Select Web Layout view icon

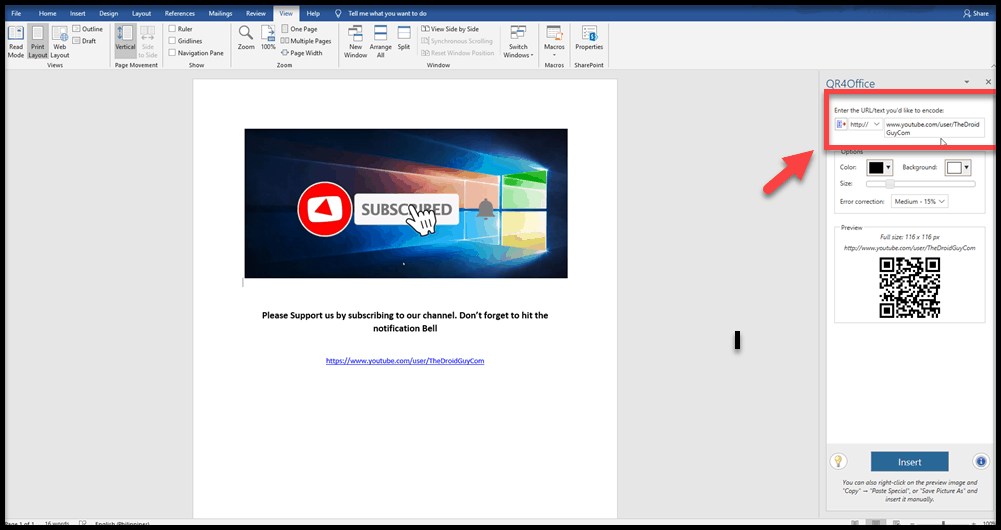[x=60, y=40]
